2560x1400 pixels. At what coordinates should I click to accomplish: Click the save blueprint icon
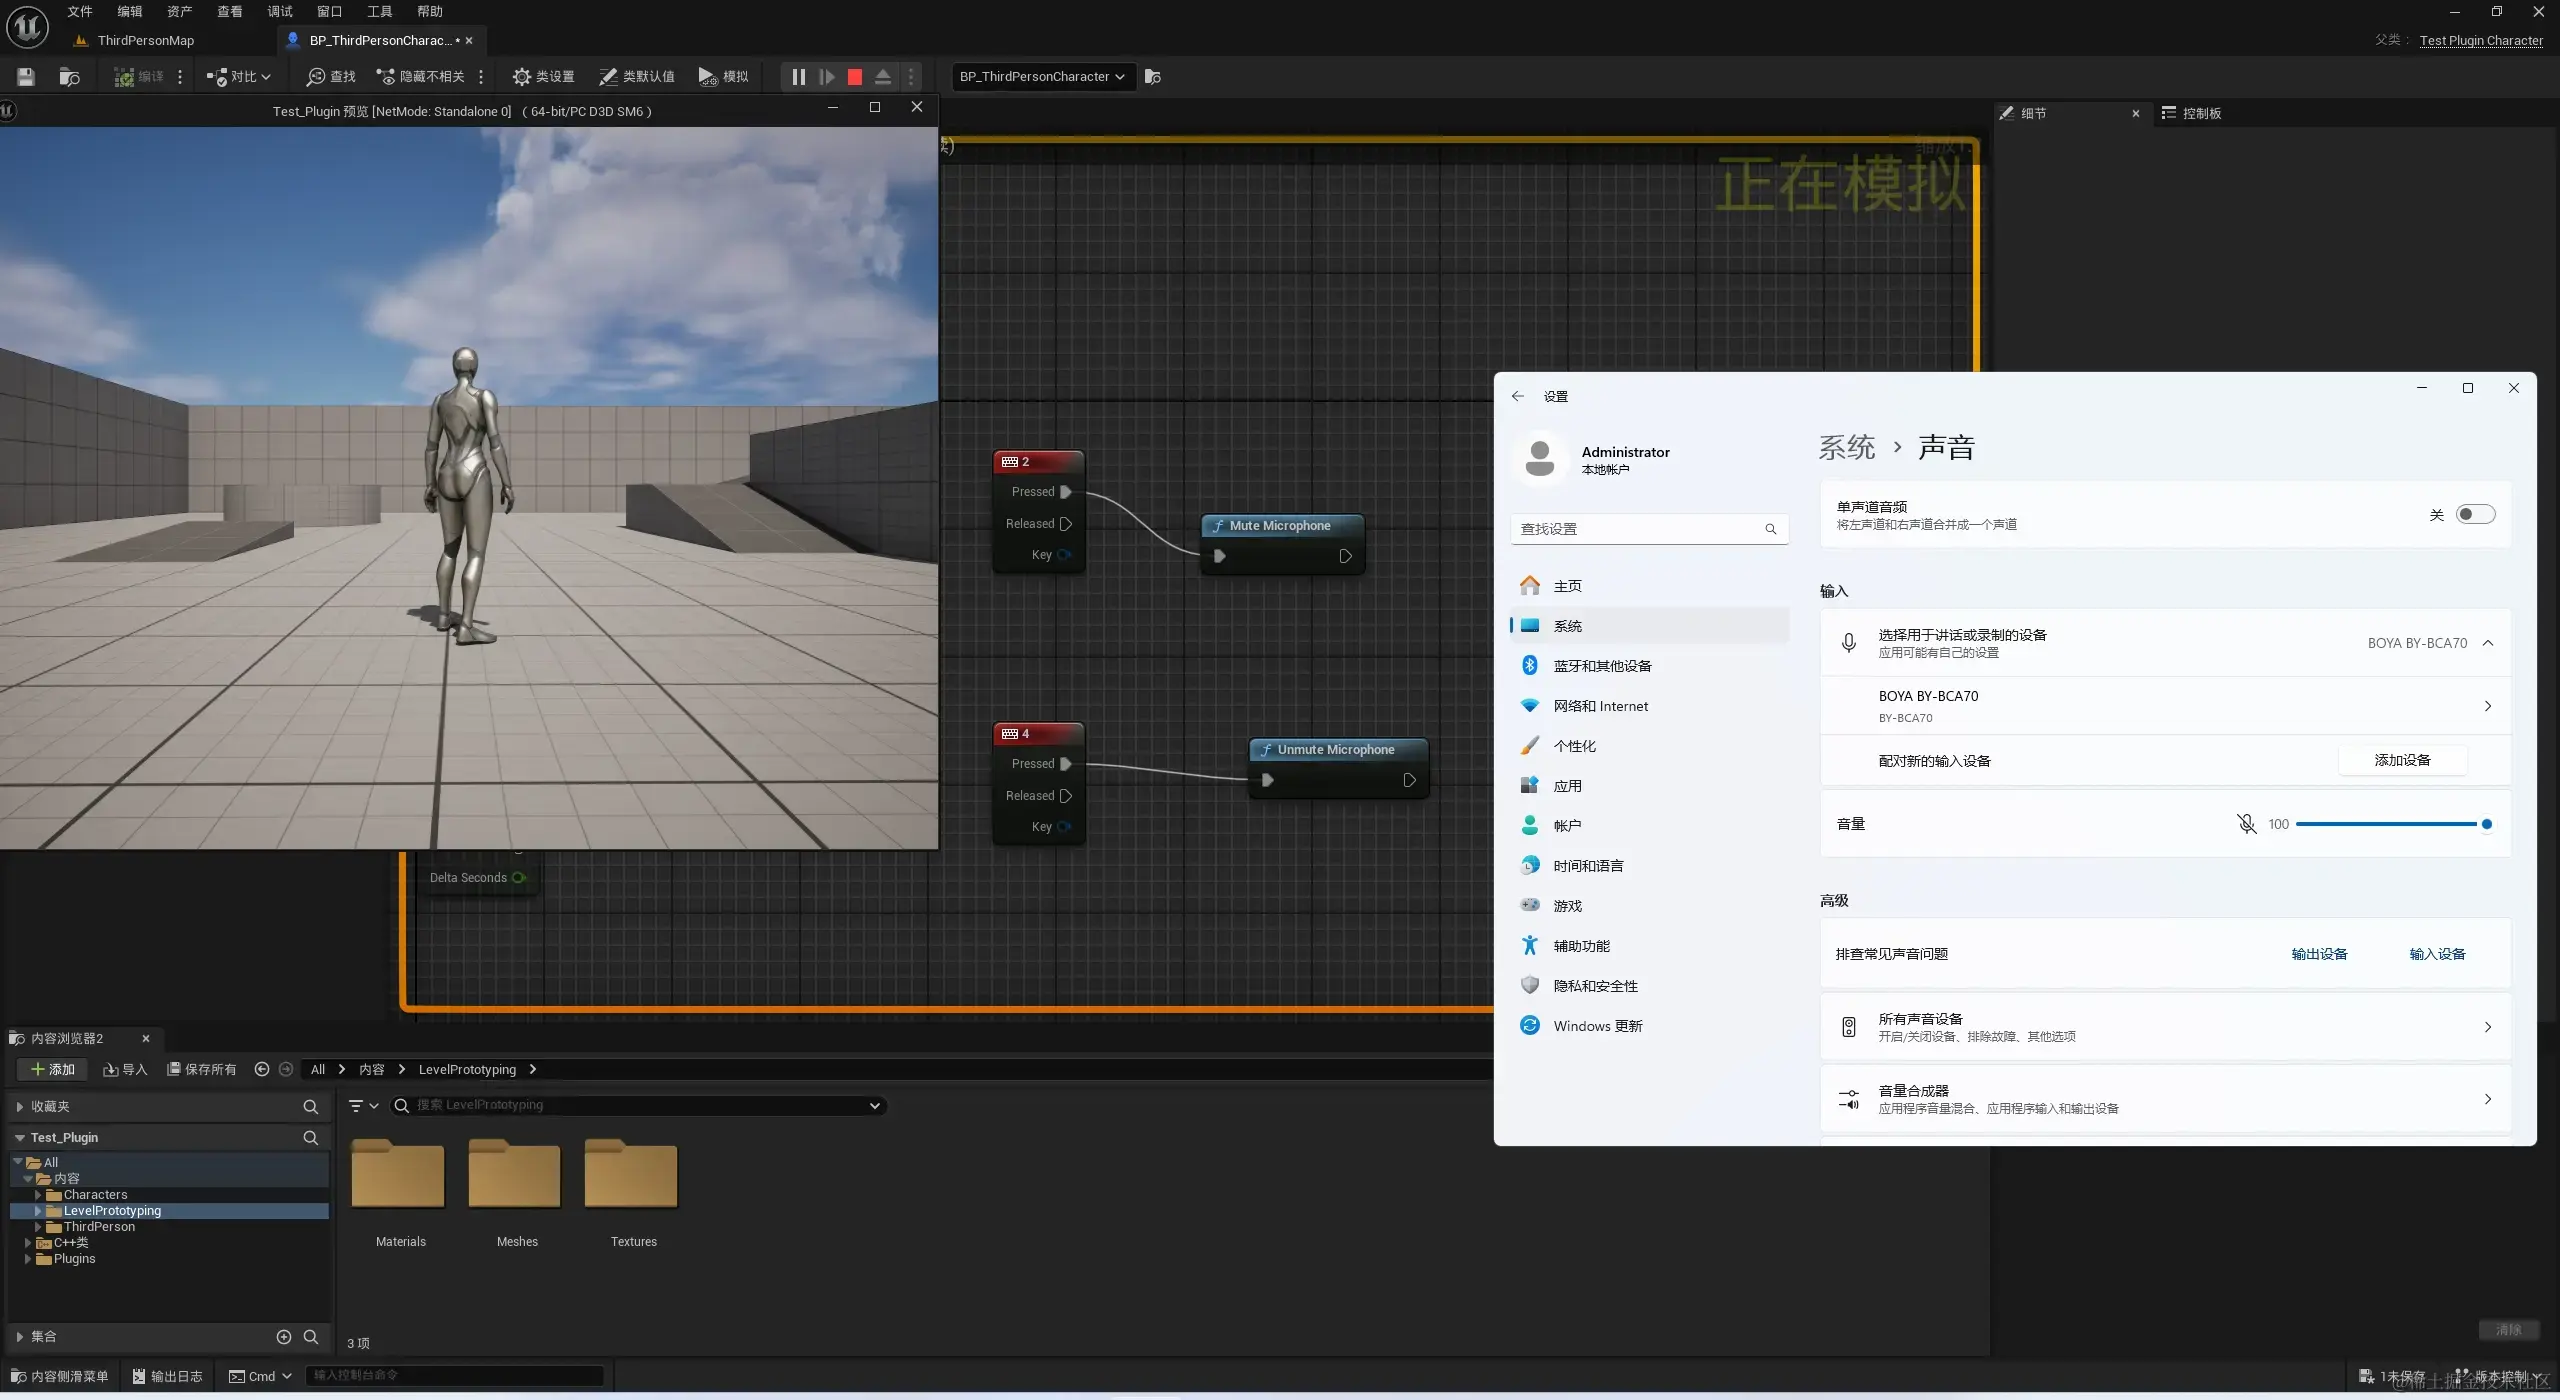click(x=26, y=77)
